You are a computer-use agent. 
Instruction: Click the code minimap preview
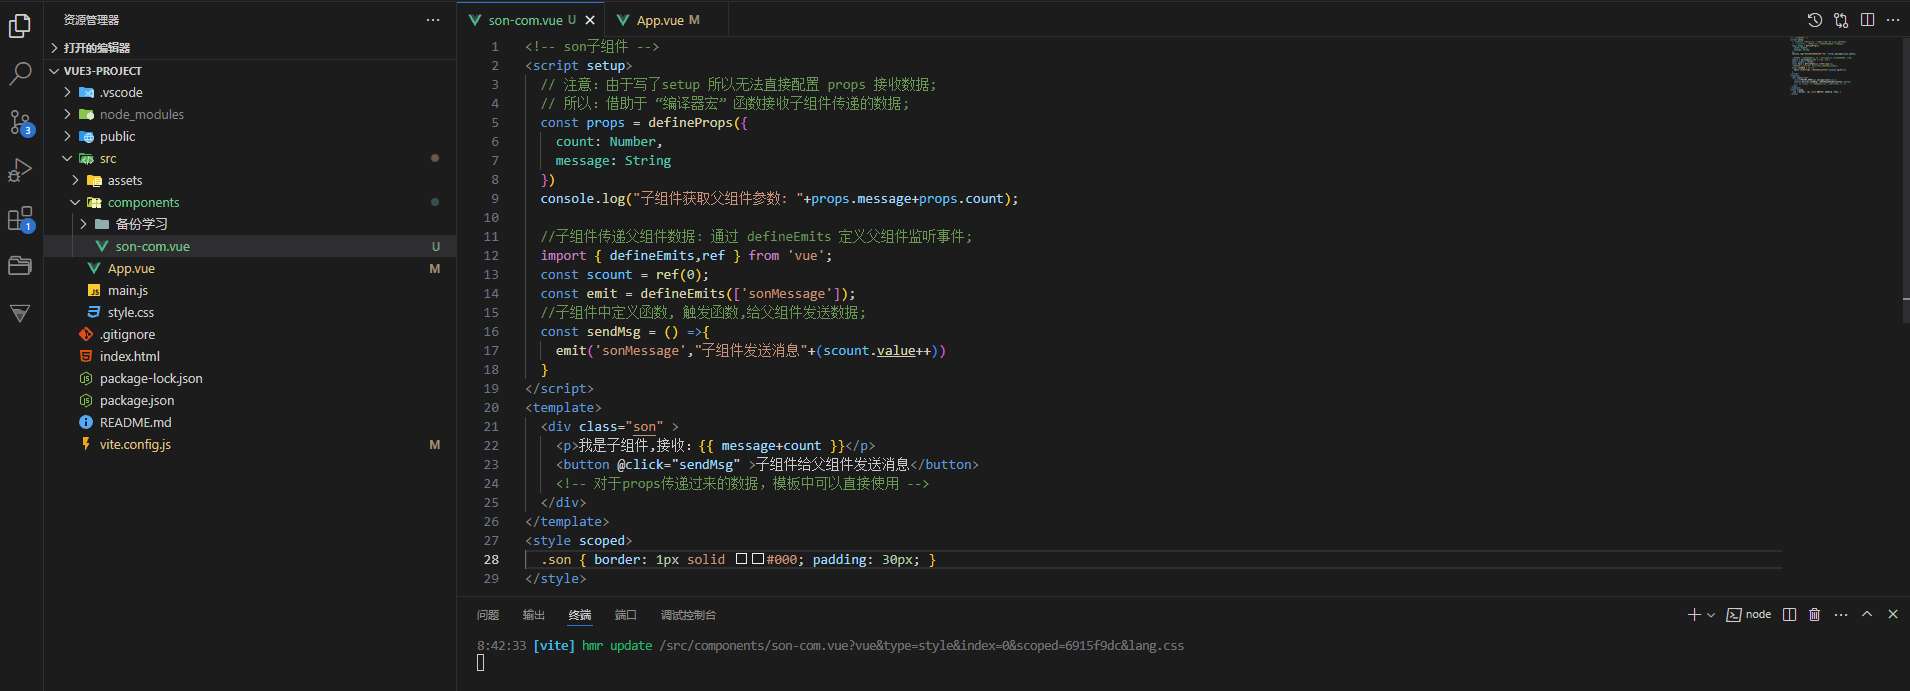1823,66
